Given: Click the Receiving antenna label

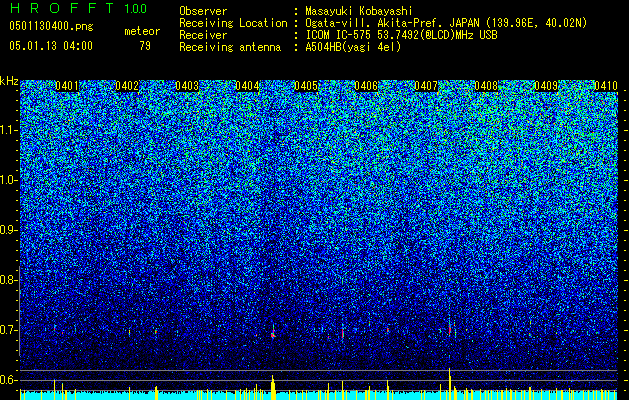Looking at the screenshot, I should point(230,47).
